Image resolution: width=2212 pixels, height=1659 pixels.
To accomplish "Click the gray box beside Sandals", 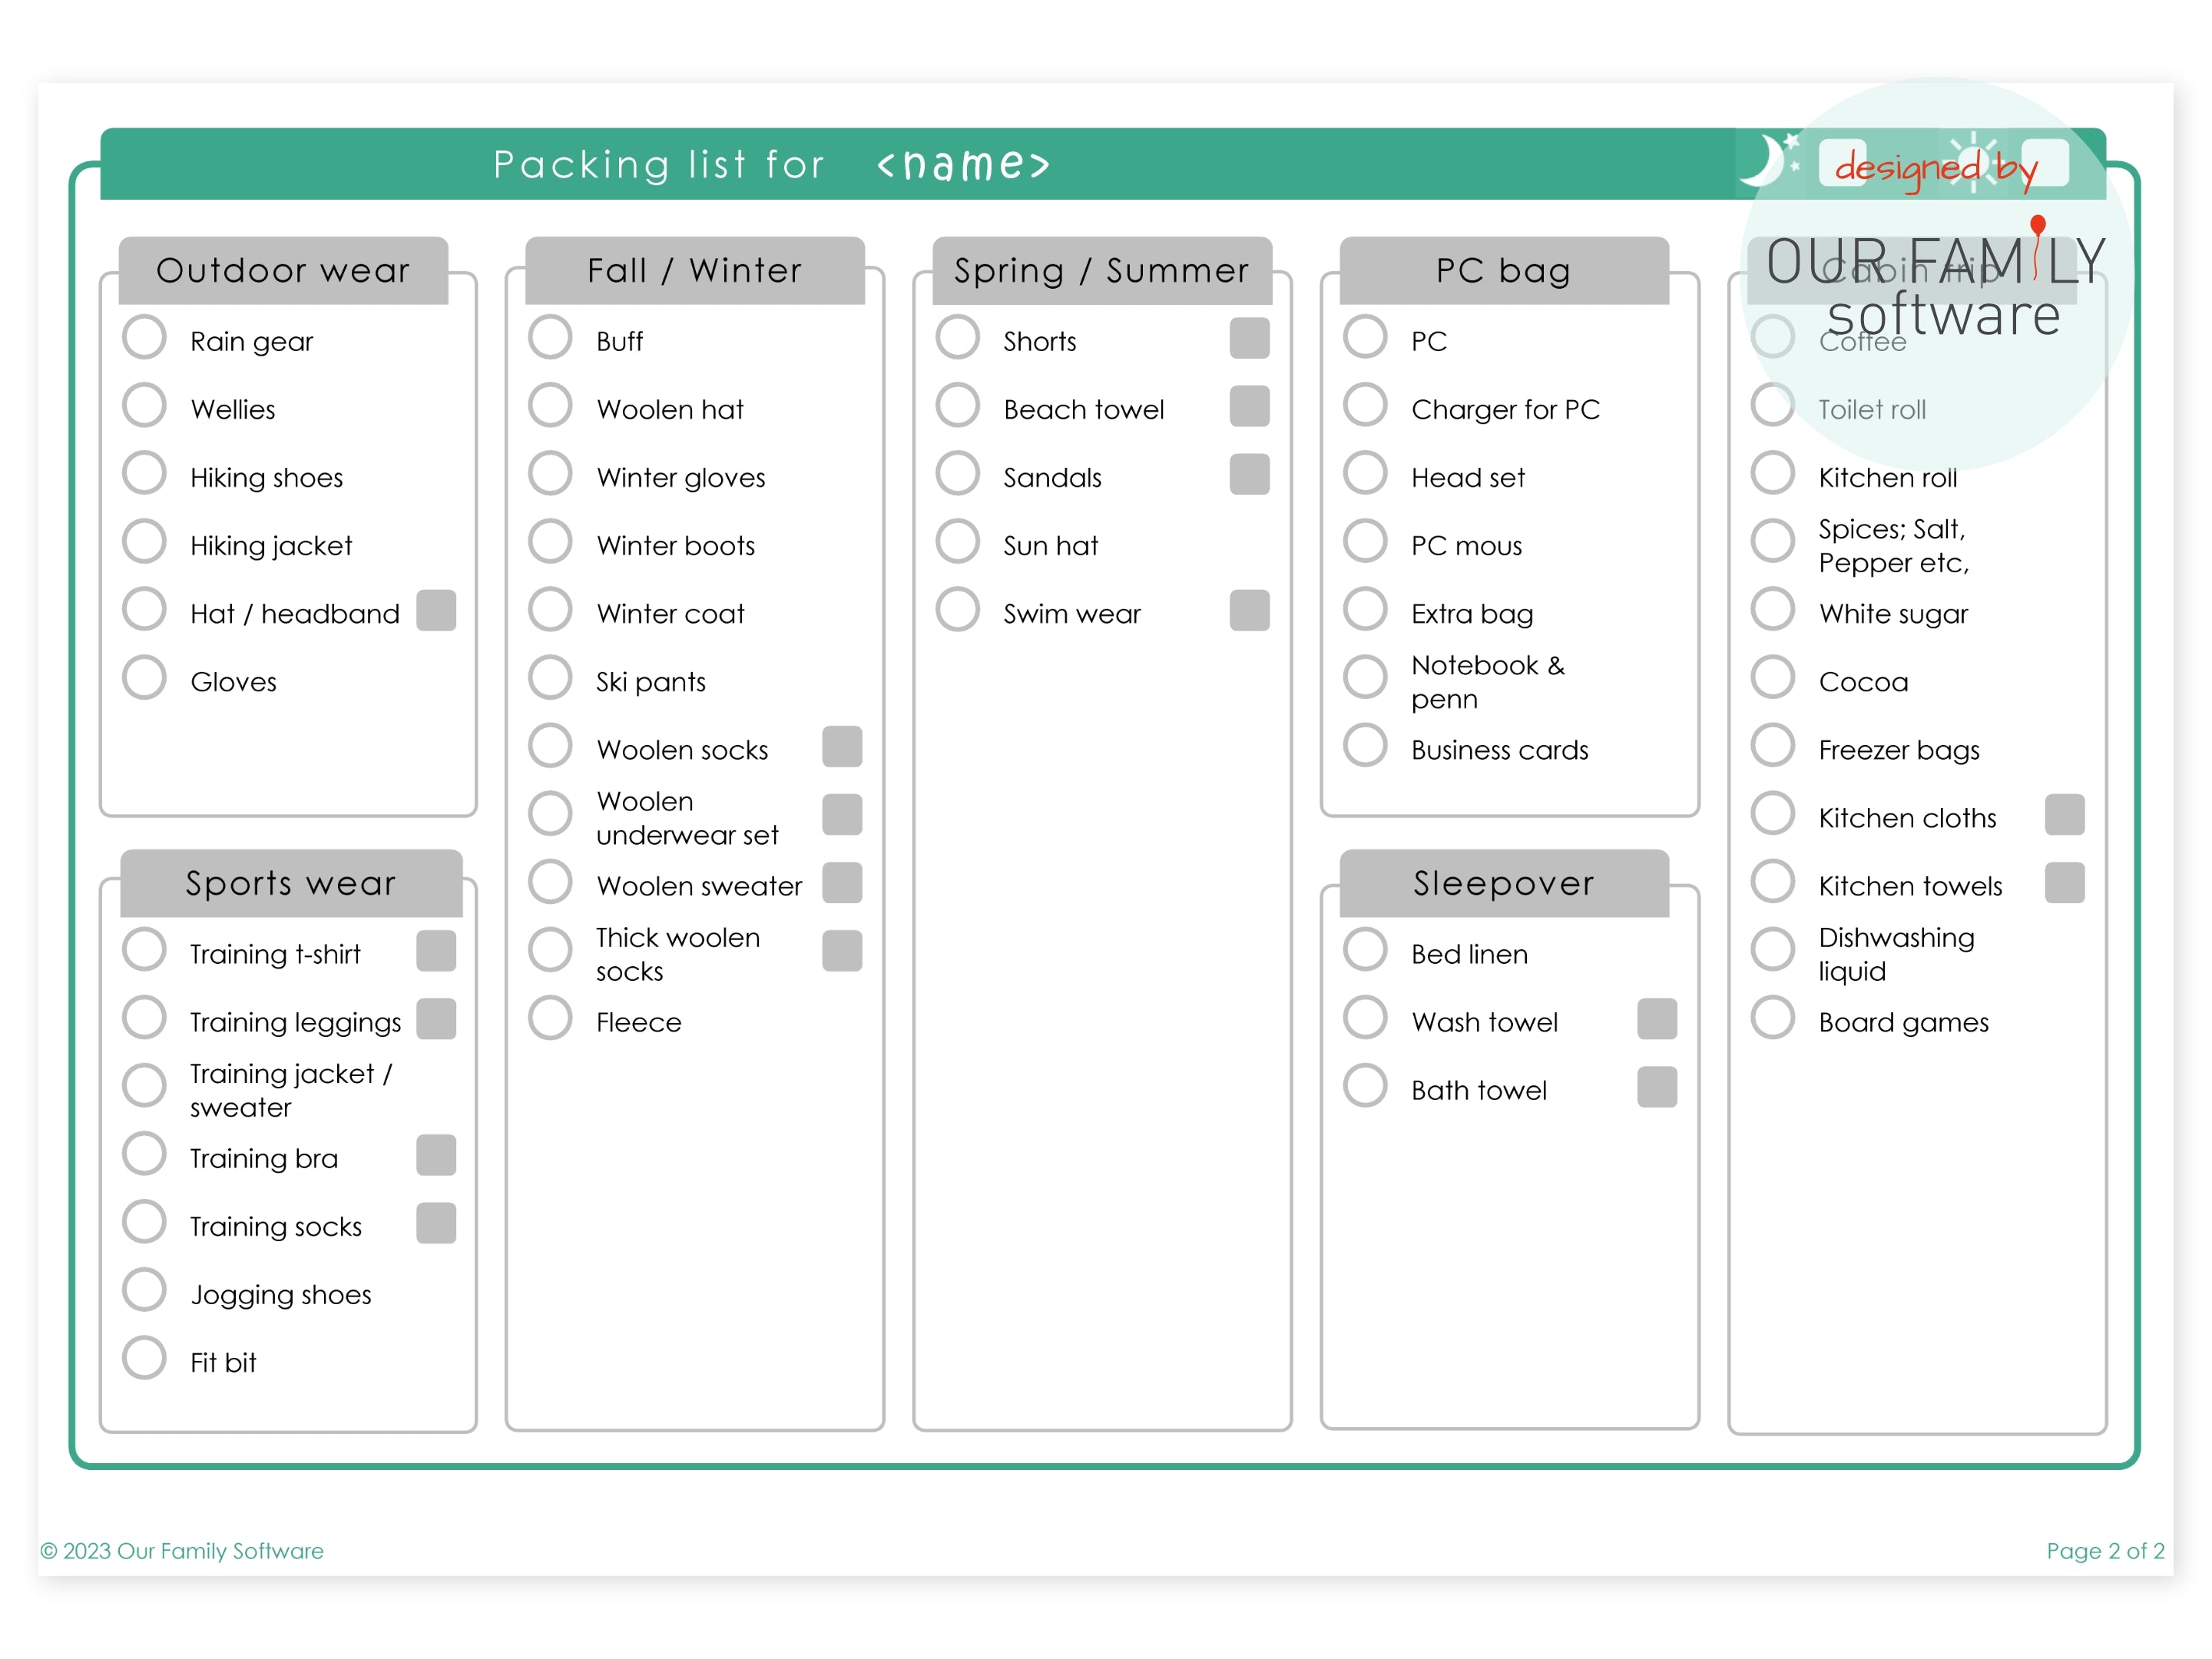I will pyautogui.click(x=1249, y=474).
